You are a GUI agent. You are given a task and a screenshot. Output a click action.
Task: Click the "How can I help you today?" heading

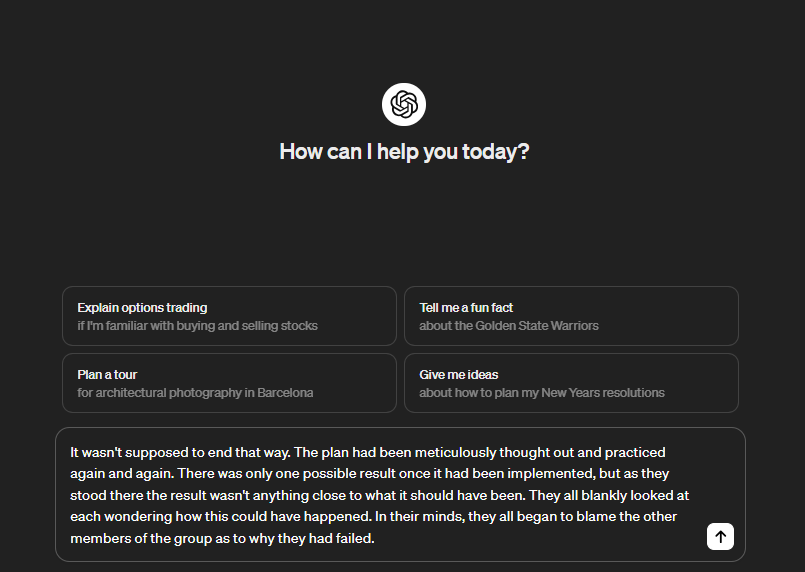click(x=404, y=152)
